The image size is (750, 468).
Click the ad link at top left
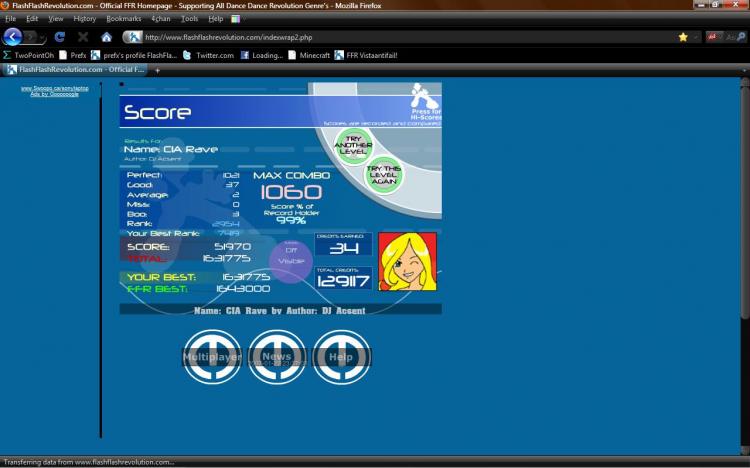coord(55,89)
